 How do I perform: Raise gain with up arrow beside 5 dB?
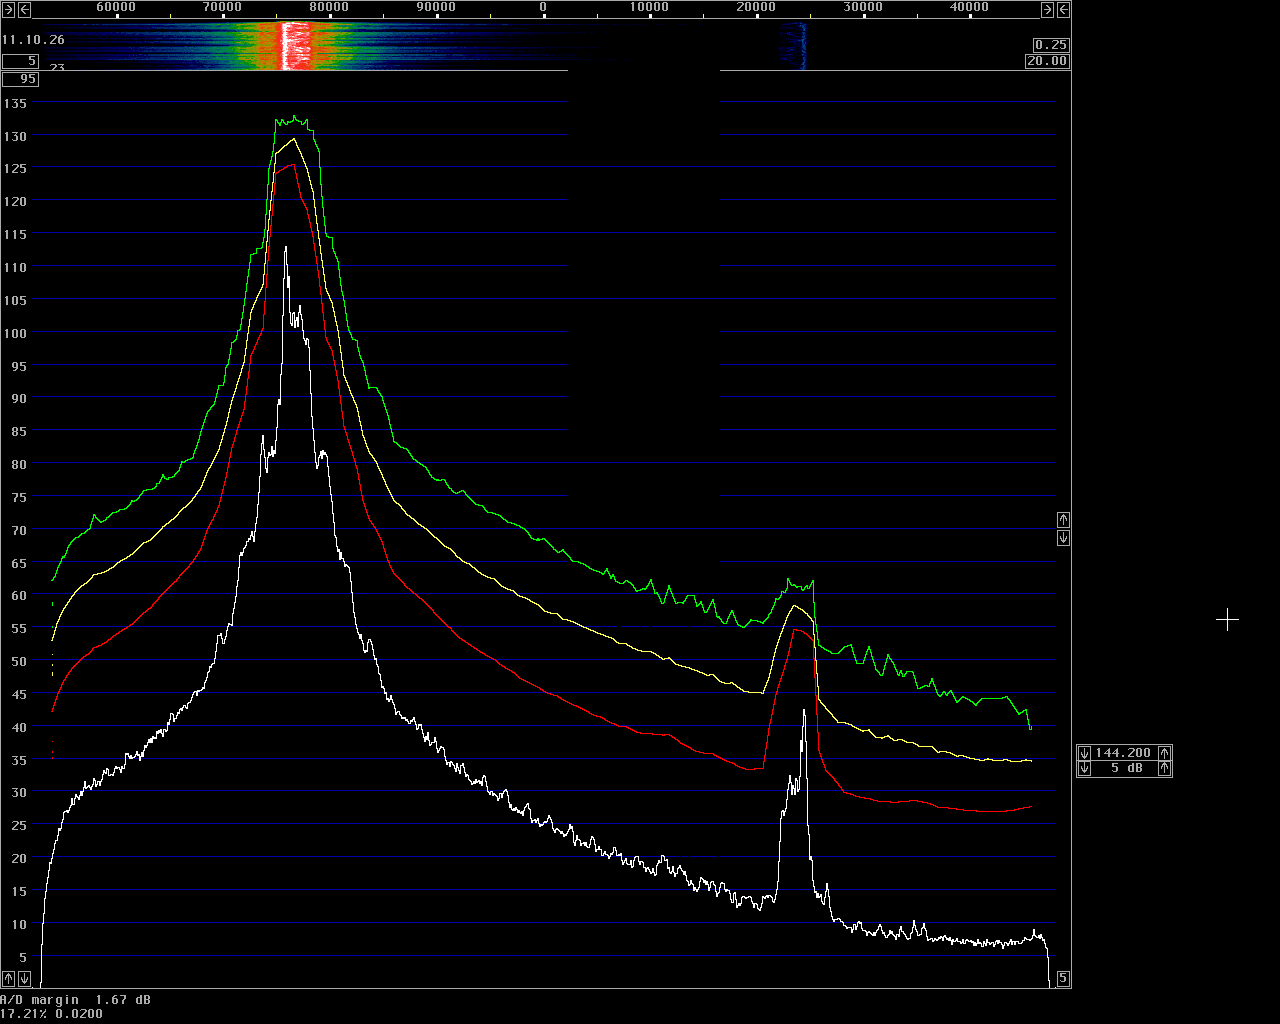[1165, 769]
